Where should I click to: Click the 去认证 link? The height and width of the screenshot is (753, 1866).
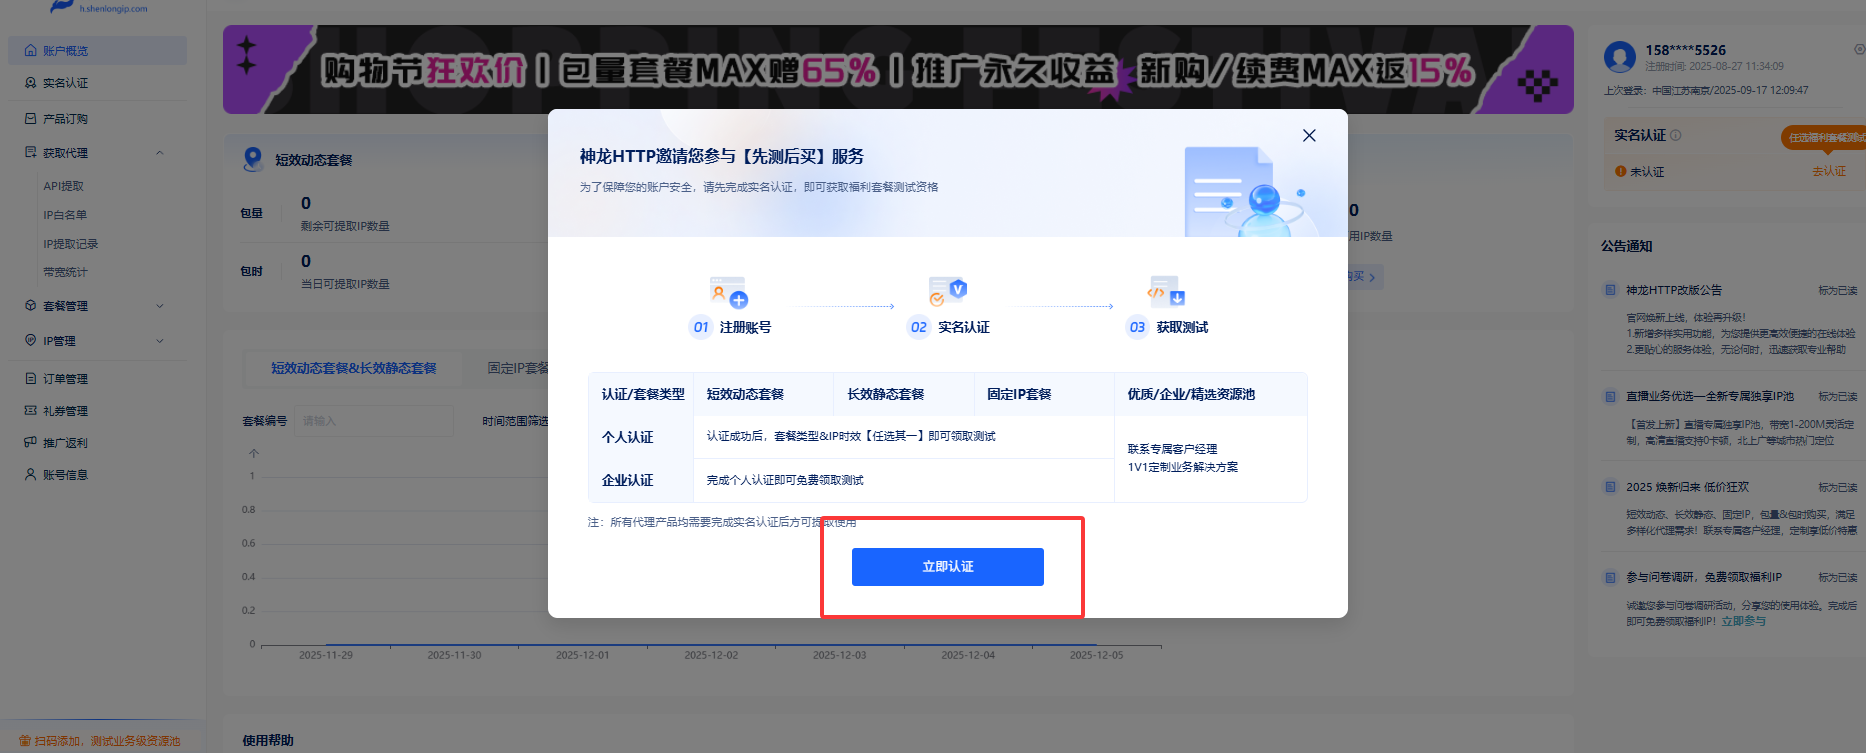(1829, 171)
